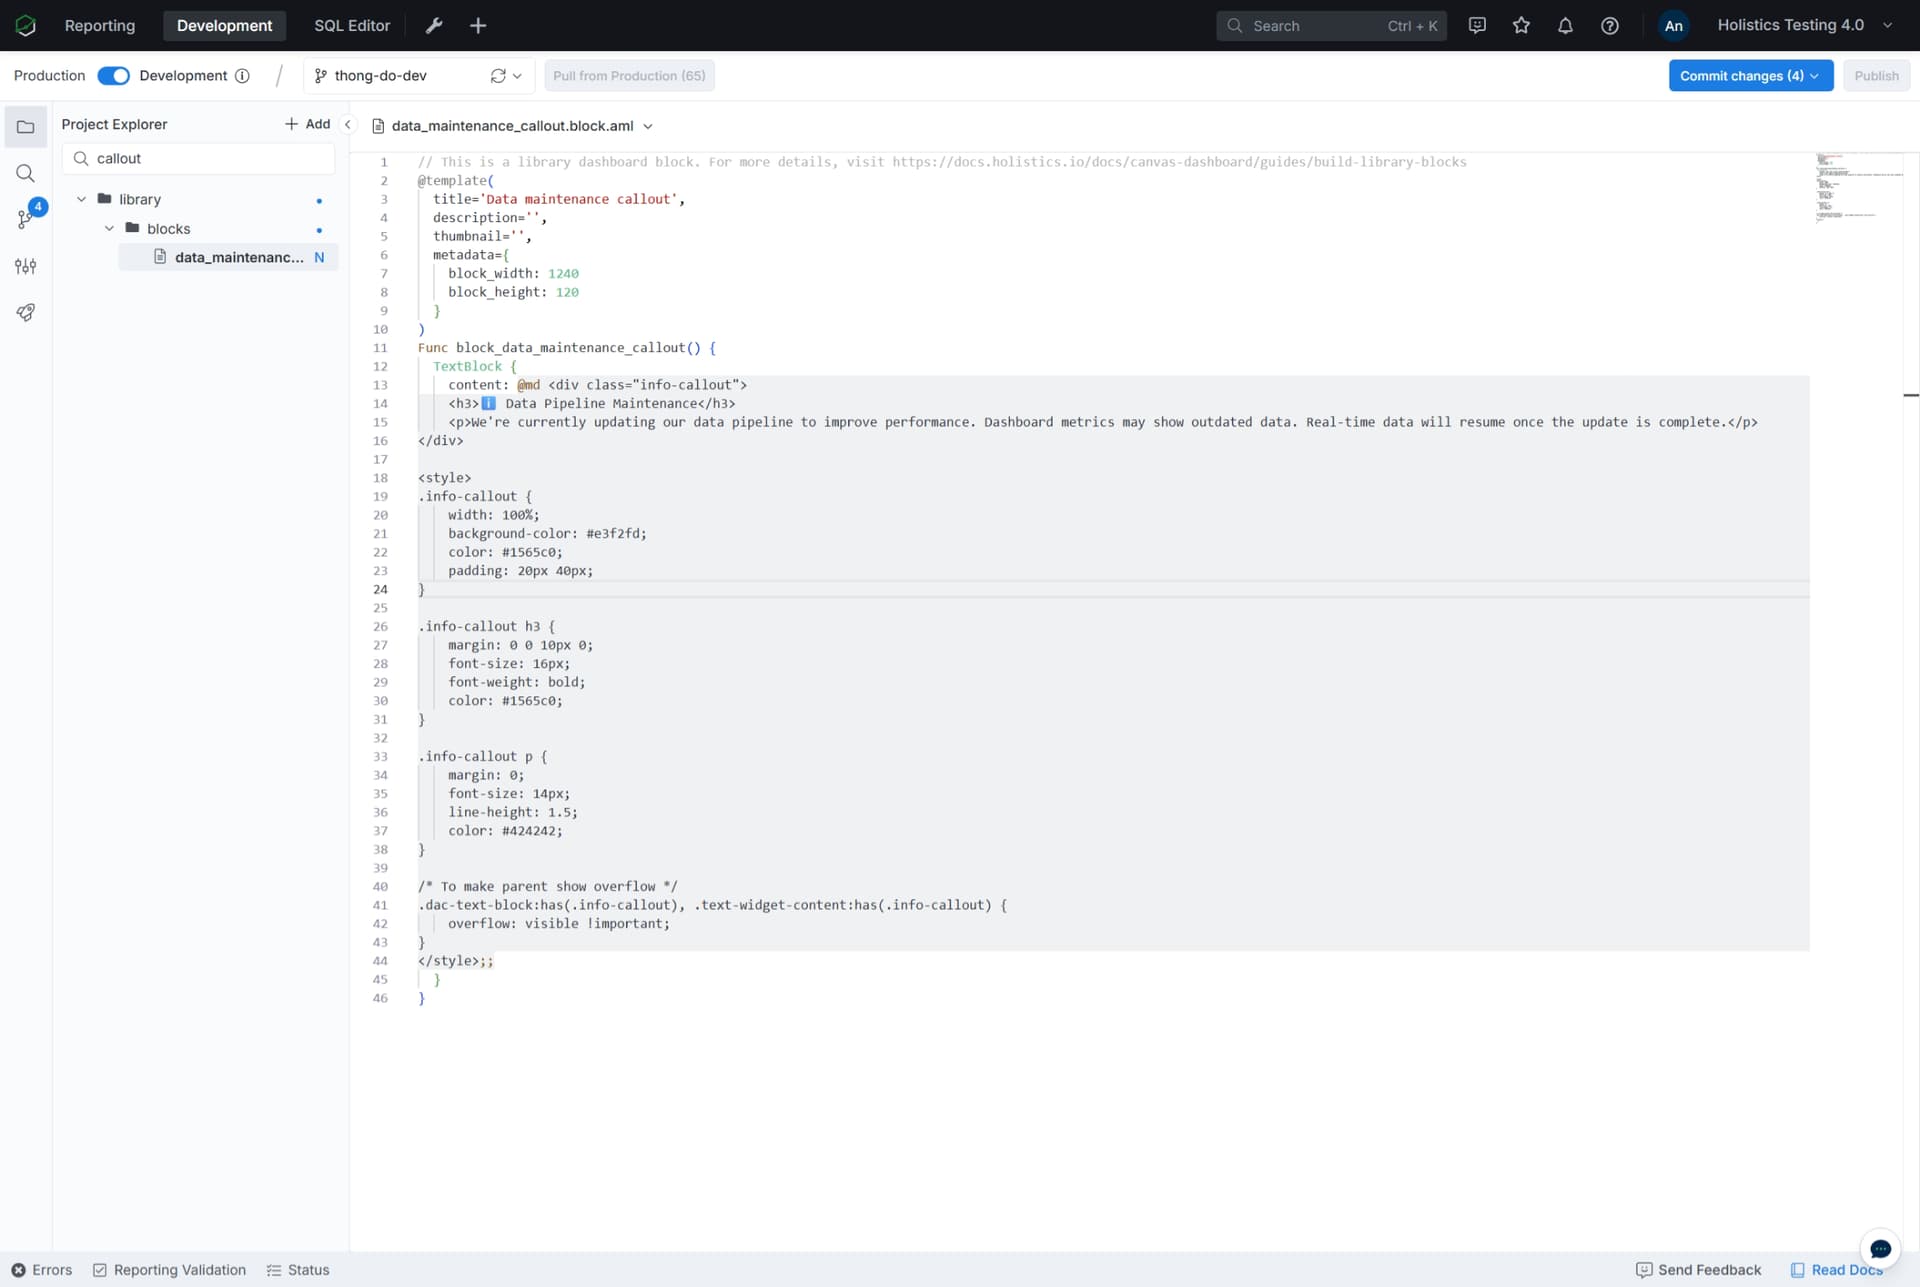This screenshot has height=1287, width=1920.
Task: Click the An user avatar
Action: coord(1673,25)
